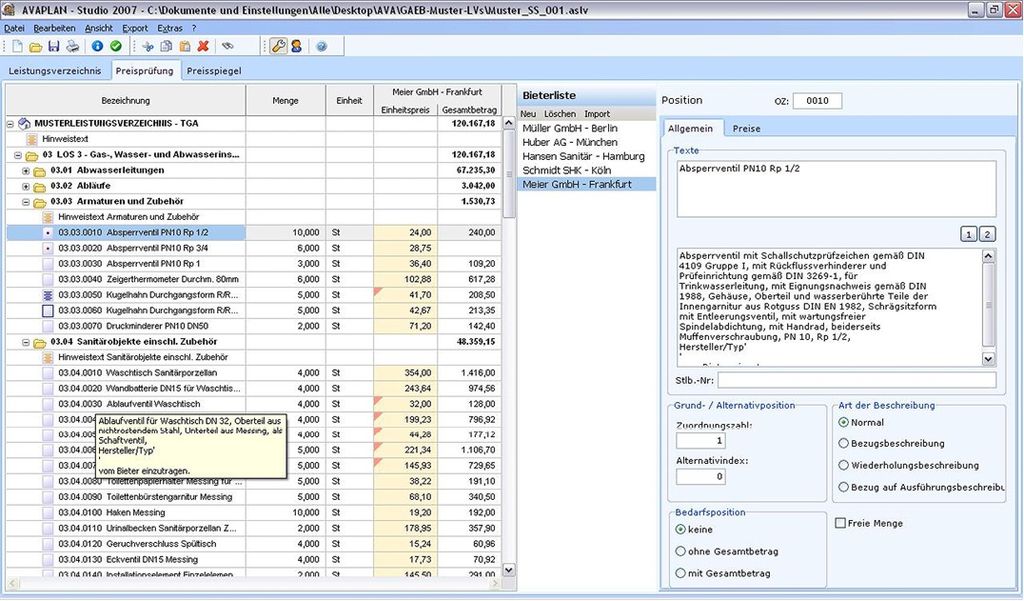Click the Print toolbar icon
Viewport: 1024px width, 601px height.
(x=72, y=46)
